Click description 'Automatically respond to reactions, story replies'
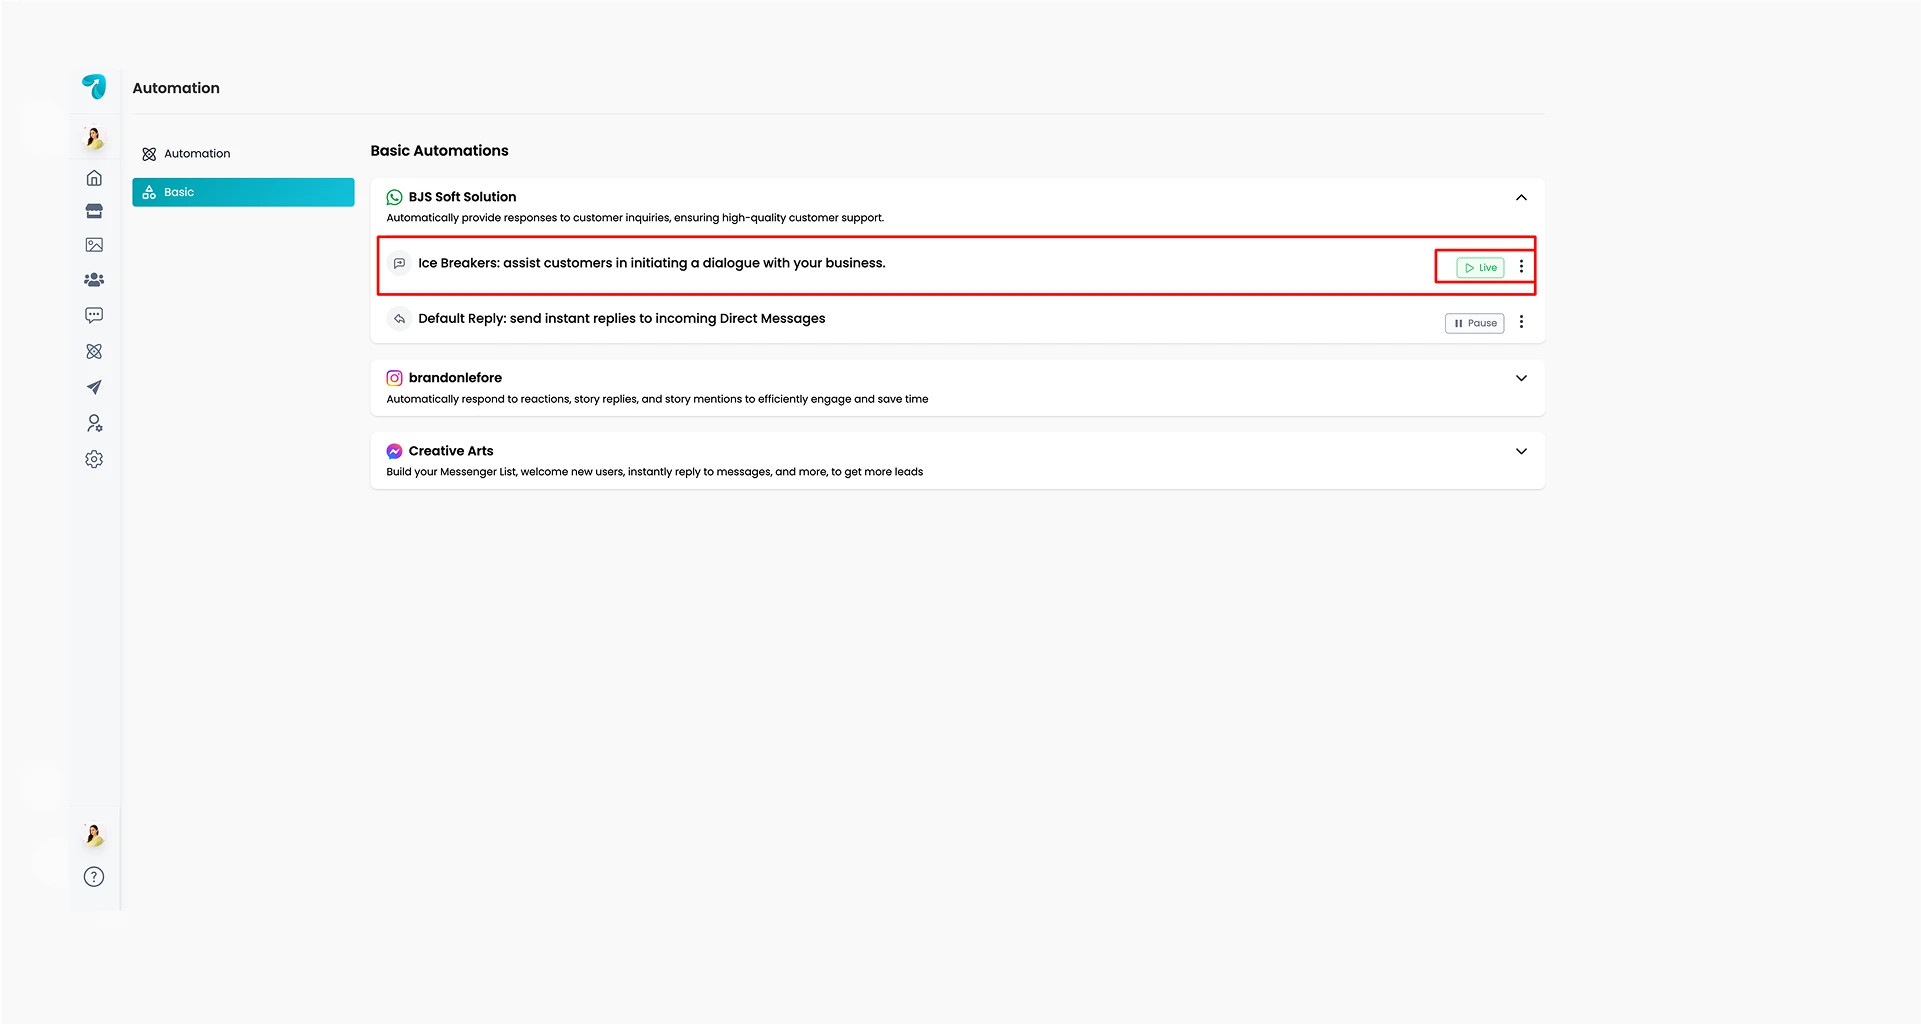 pos(657,399)
